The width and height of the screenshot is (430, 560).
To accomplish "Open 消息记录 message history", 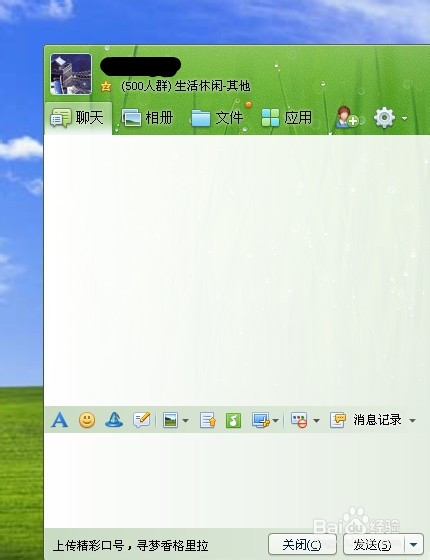I will click(x=378, y=420).
